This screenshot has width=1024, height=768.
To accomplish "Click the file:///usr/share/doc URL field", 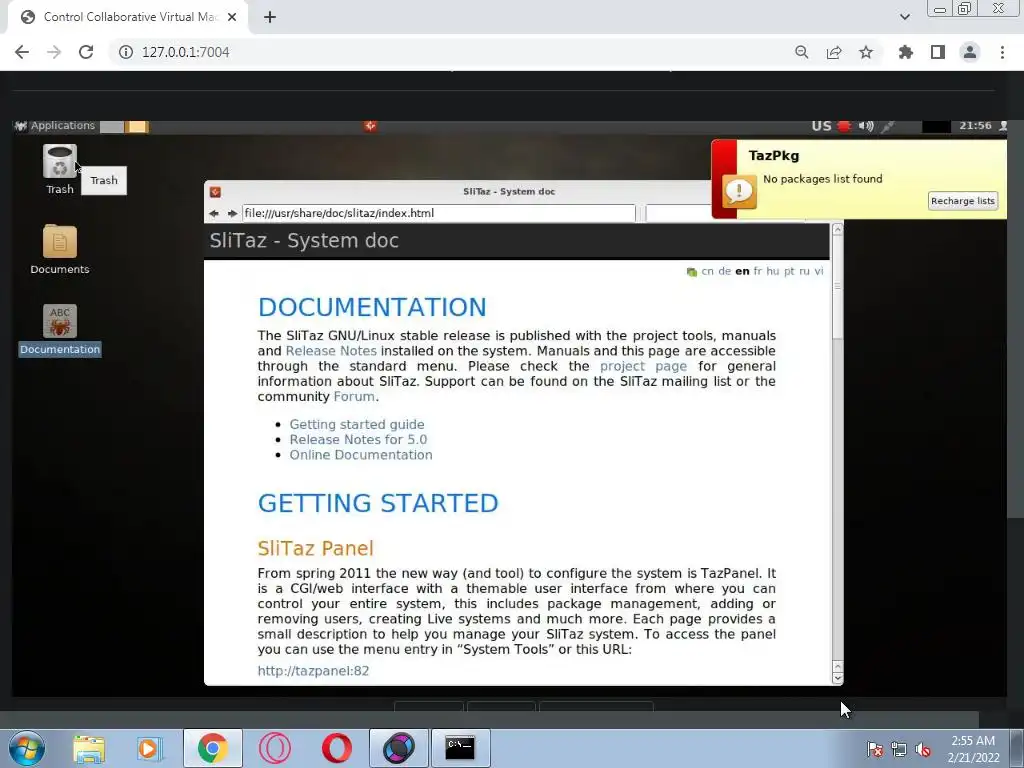I will 438,214.
